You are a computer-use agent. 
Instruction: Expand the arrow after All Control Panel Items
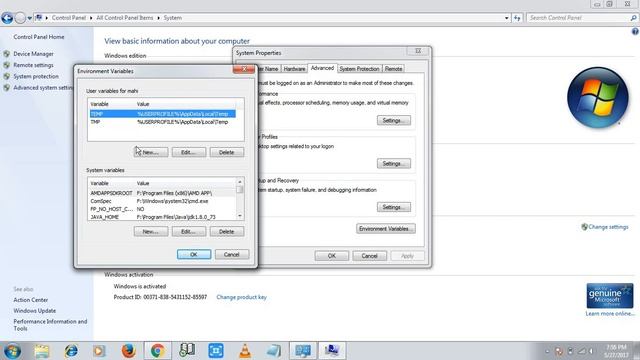click(158, 18)
